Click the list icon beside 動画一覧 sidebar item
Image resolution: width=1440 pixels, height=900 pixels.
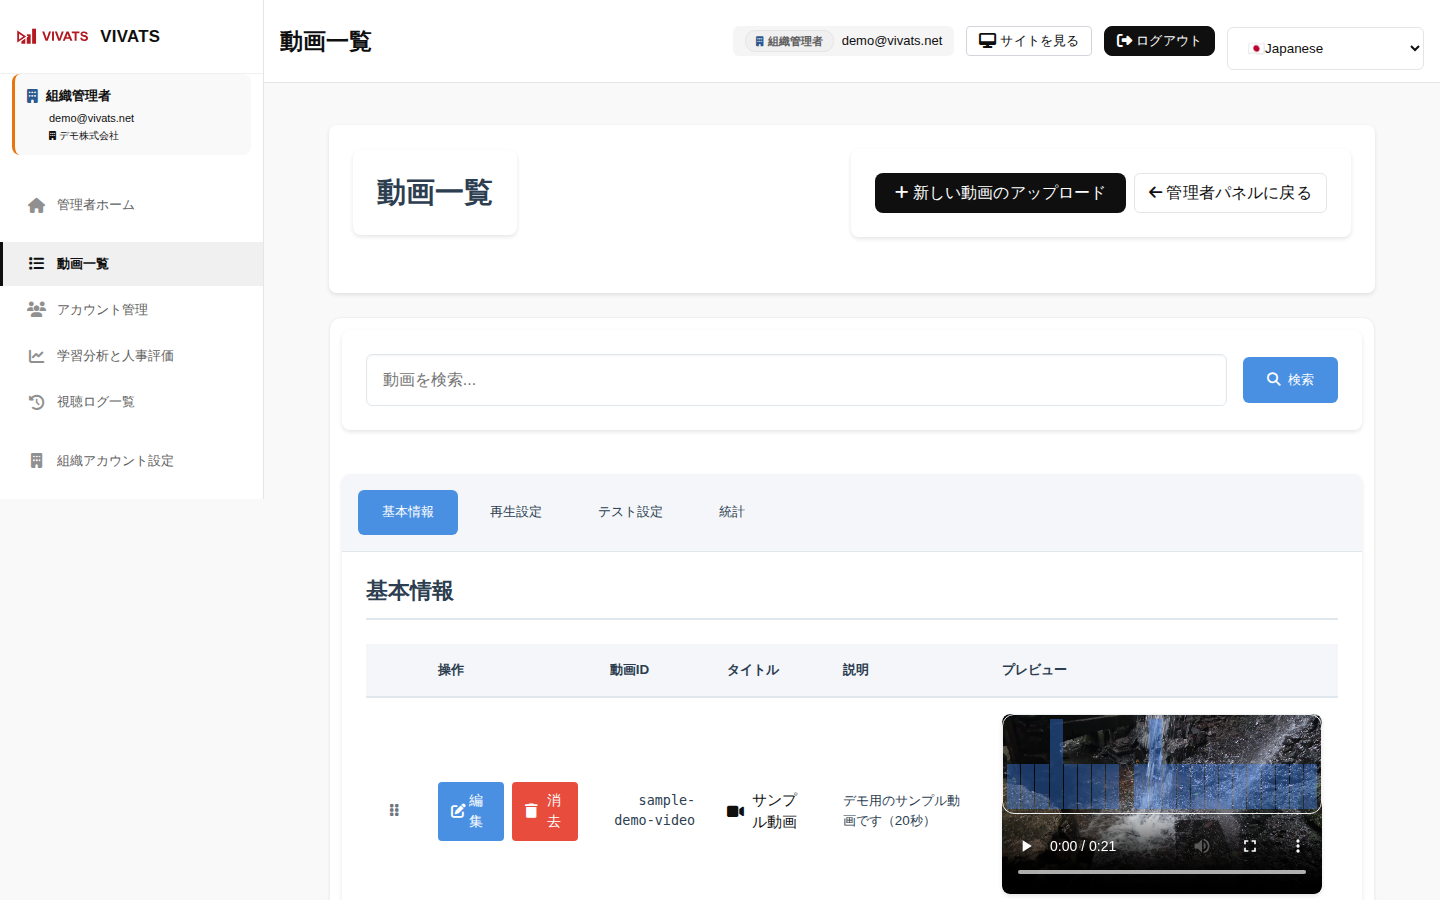point(36,264)
